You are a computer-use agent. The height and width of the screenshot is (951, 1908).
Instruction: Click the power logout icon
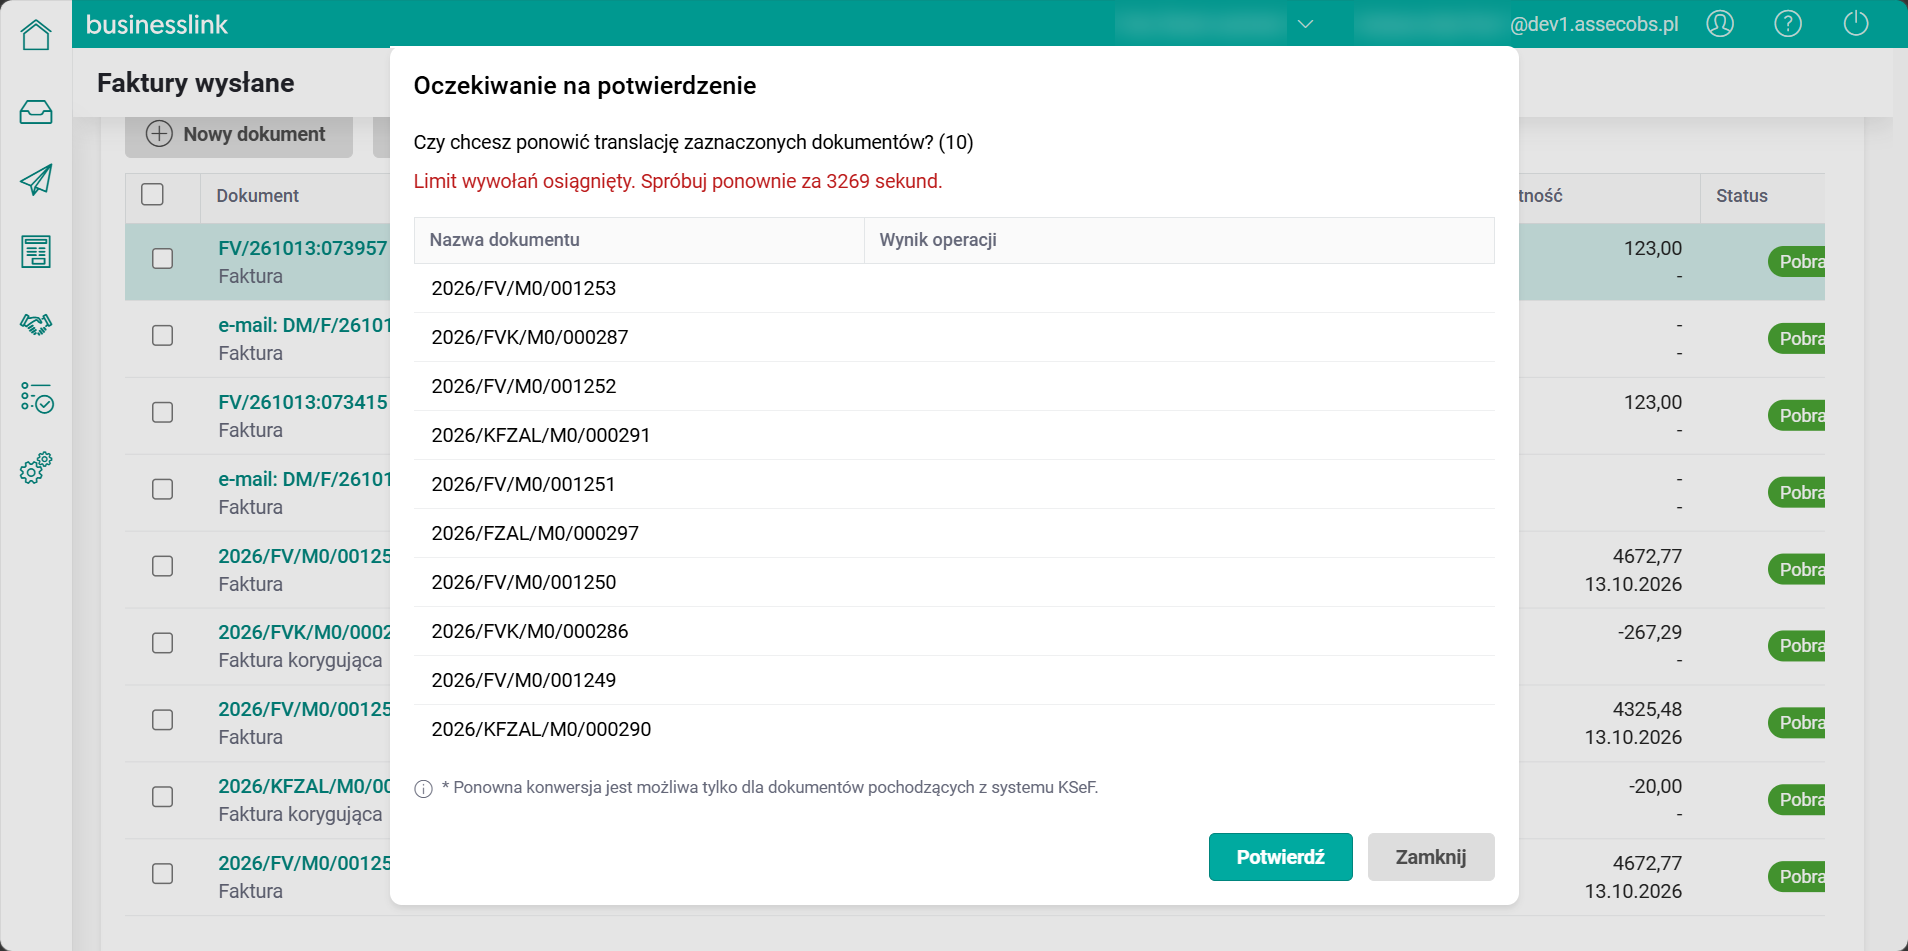pyautogui.click(x=1856, y=23)
